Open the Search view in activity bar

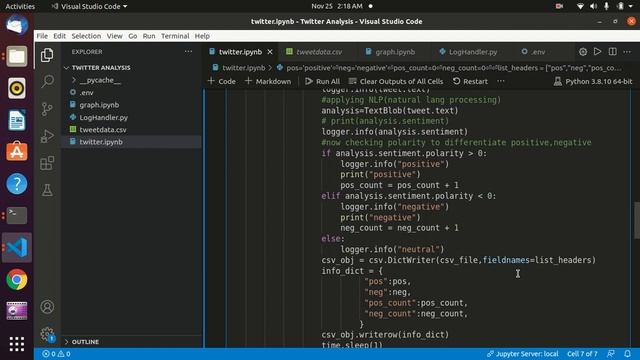coord(47,82)
